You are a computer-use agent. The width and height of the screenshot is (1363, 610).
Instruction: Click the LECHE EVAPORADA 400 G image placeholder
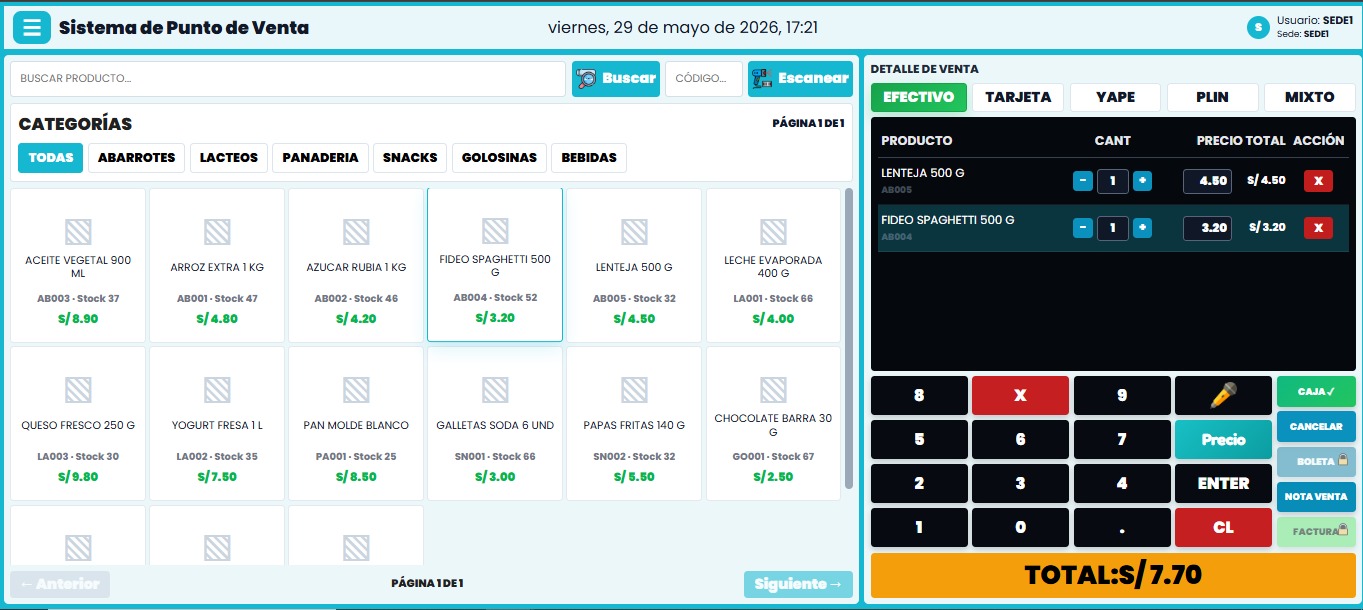[x=773, y=232]
